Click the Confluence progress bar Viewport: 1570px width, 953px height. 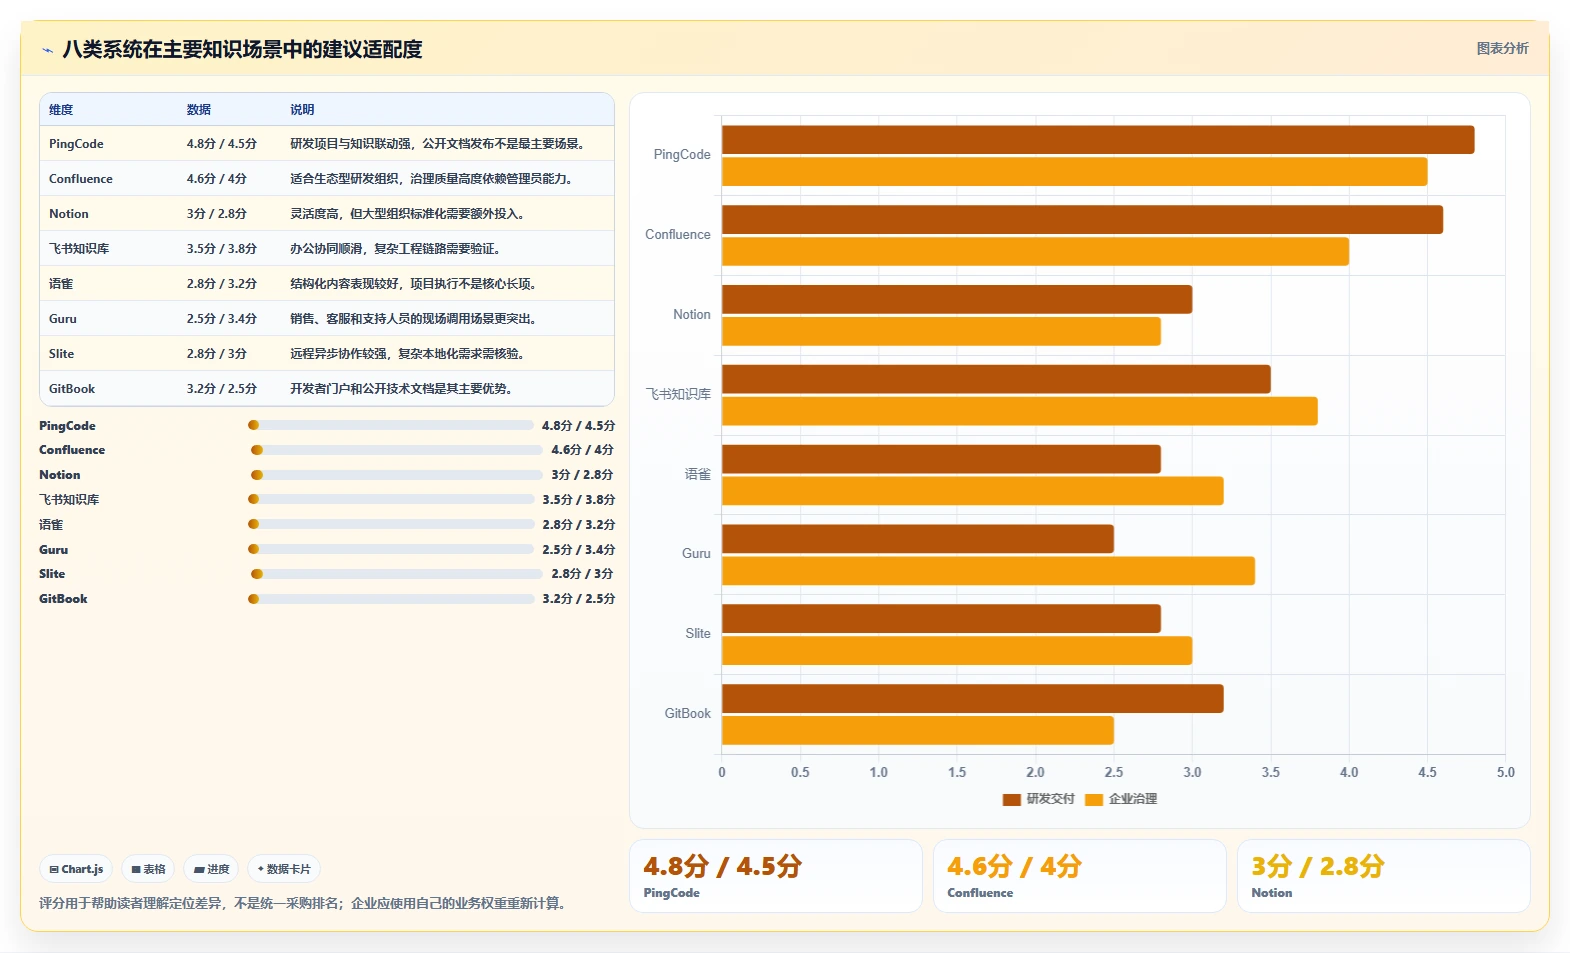click(x=396, y=450)
